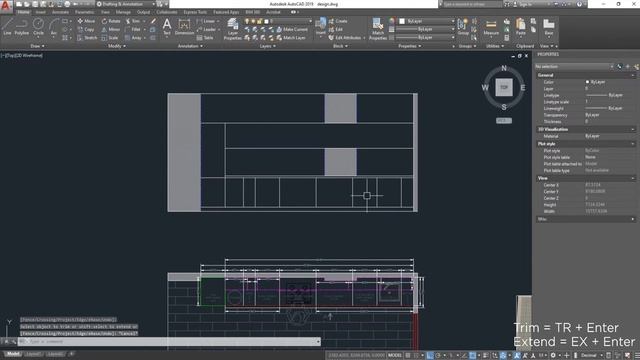
Task: Toggle Ortho mode in status bar
Action: click(x=430, y=356)
